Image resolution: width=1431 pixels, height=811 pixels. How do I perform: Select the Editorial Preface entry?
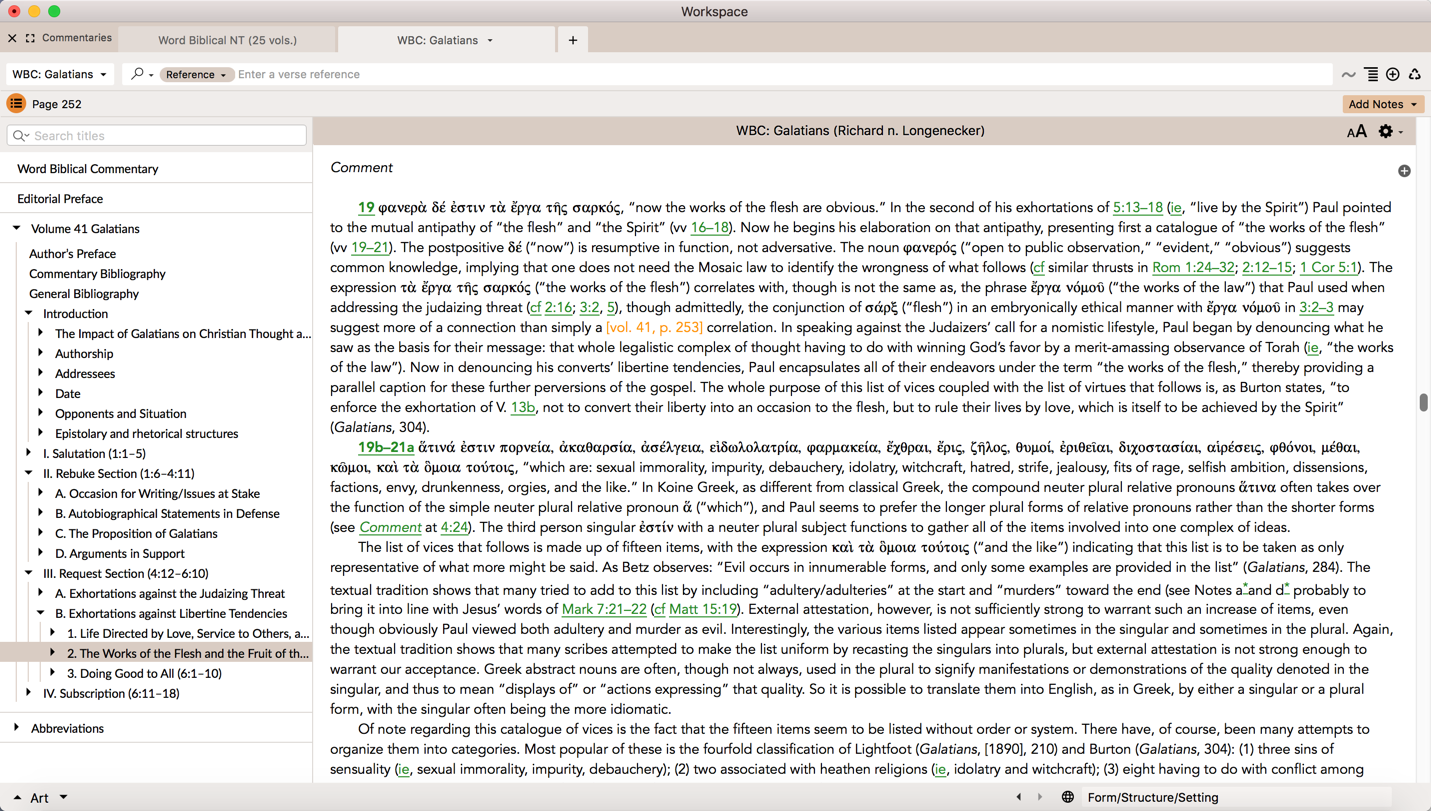point(60,199)
